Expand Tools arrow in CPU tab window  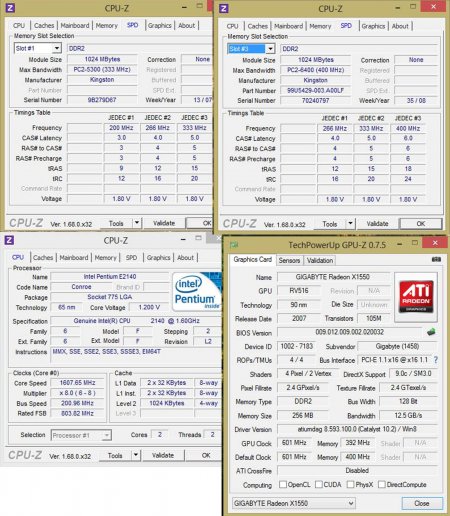136,455
